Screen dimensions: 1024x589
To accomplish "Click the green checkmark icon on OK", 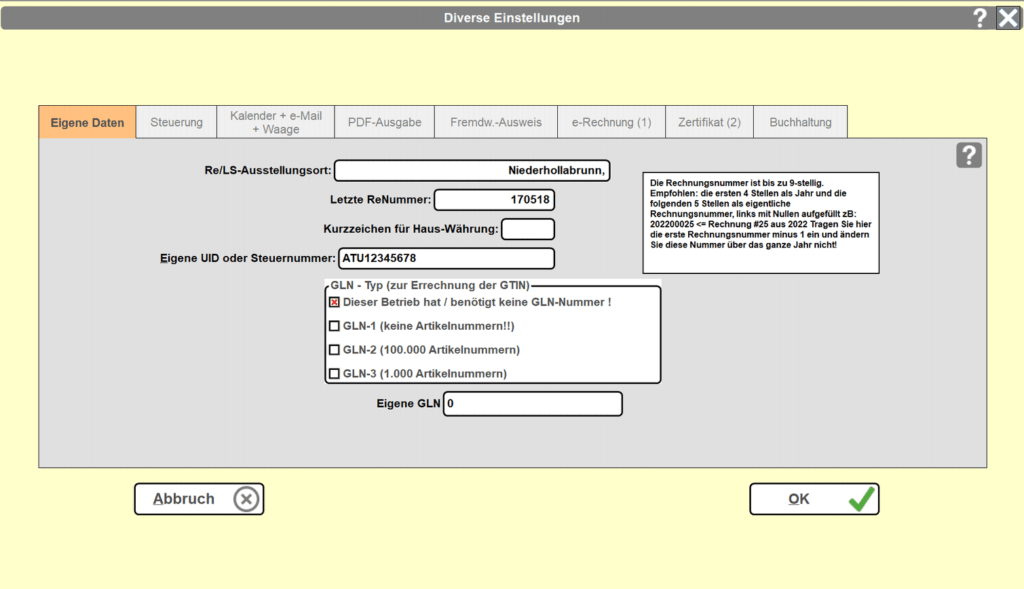I will [x=861, y=499].
